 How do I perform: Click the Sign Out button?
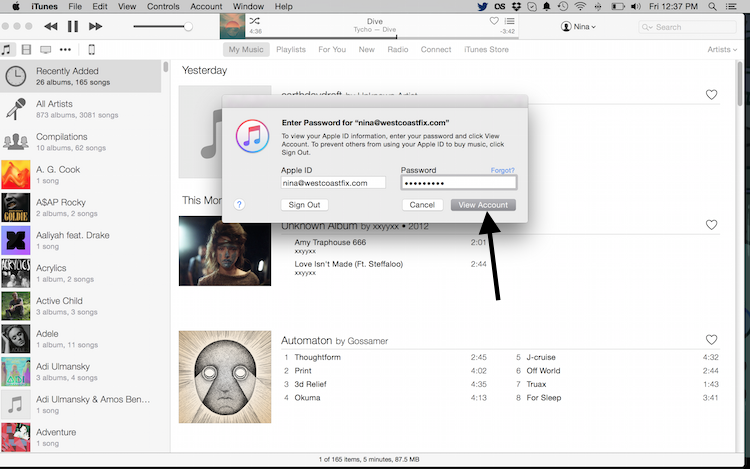tap(304, 205)
